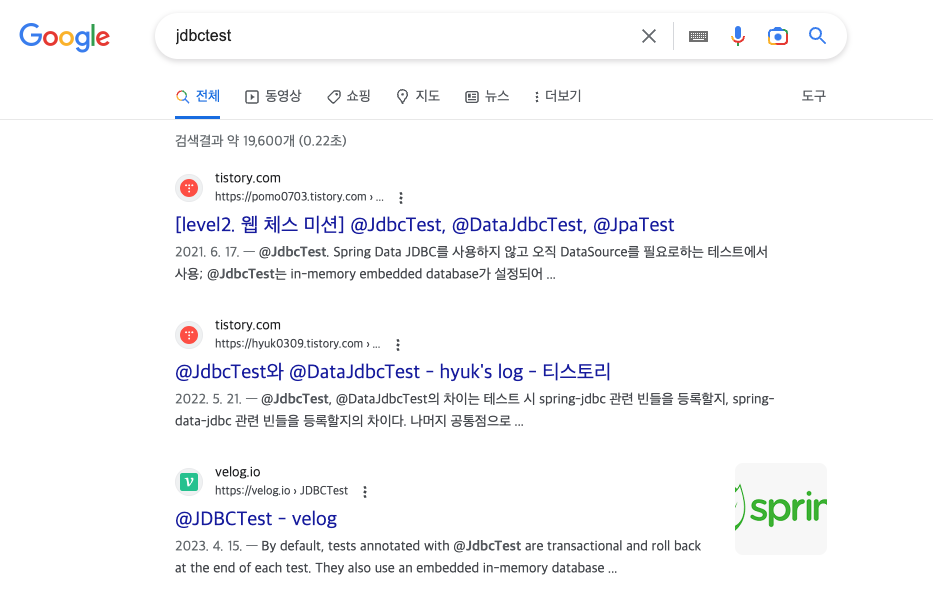Open options menu for hyuk0309 result
Image resolution: width=933 pixels, height=603 pixels.
point(398,345)
